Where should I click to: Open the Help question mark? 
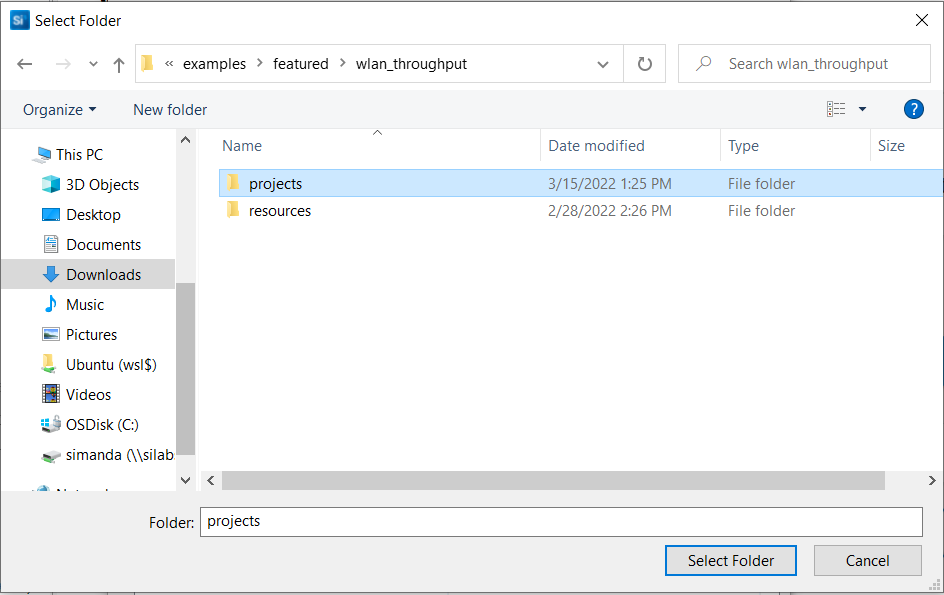coord(914,109)
